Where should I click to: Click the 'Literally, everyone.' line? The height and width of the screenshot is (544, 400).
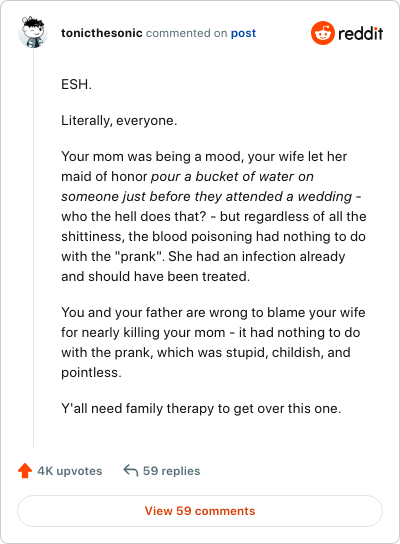(119, 121)
